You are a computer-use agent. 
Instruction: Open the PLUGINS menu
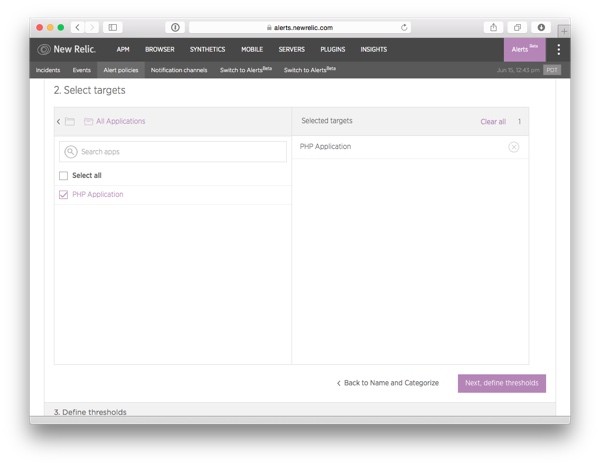coord(333,49)
